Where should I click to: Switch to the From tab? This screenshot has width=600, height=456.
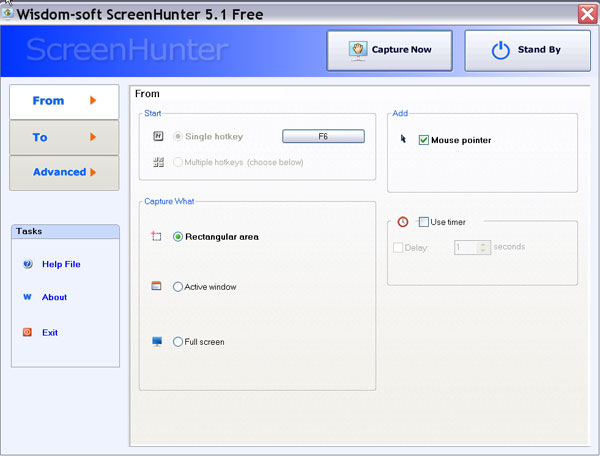pos(64,101)
